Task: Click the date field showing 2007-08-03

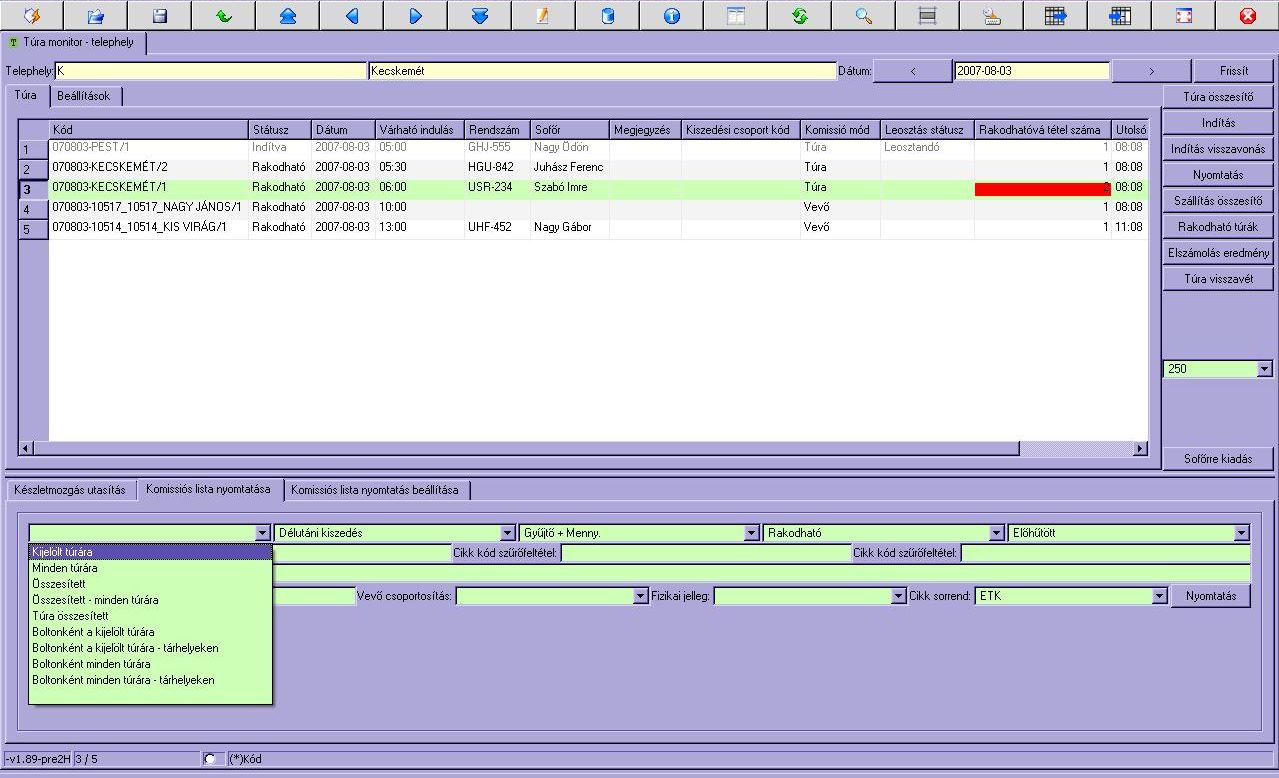Action: pyautogui.click(x=1030, y=71)
